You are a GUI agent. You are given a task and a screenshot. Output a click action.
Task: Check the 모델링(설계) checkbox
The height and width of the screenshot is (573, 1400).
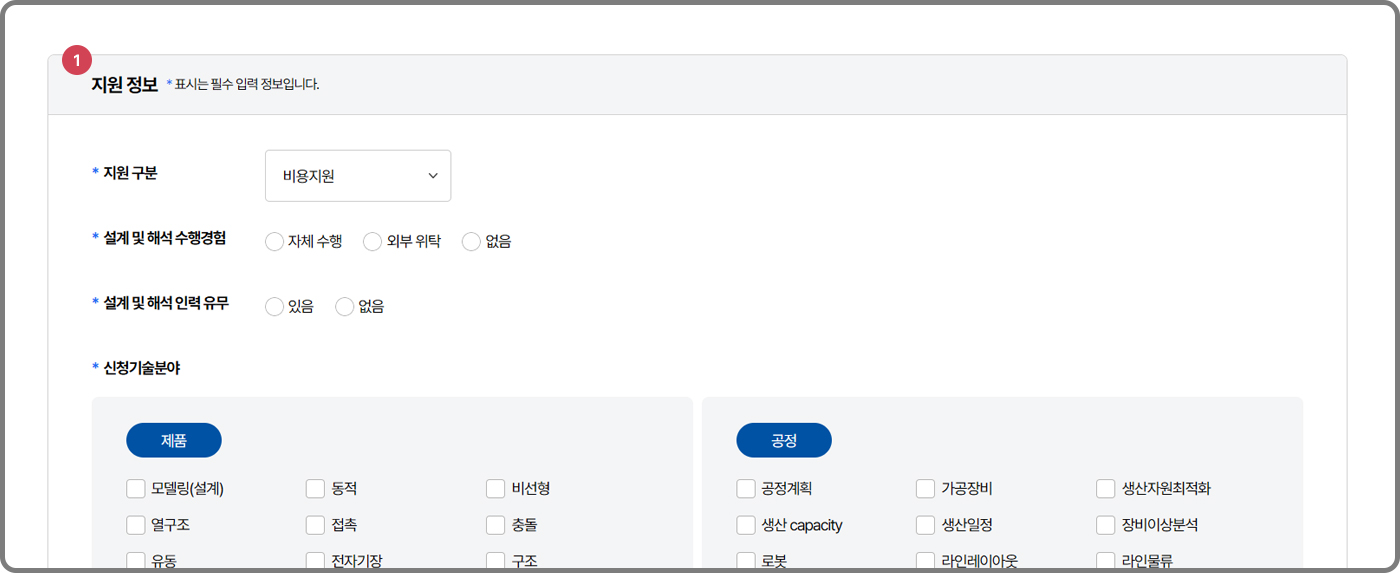tap(136, 489)
